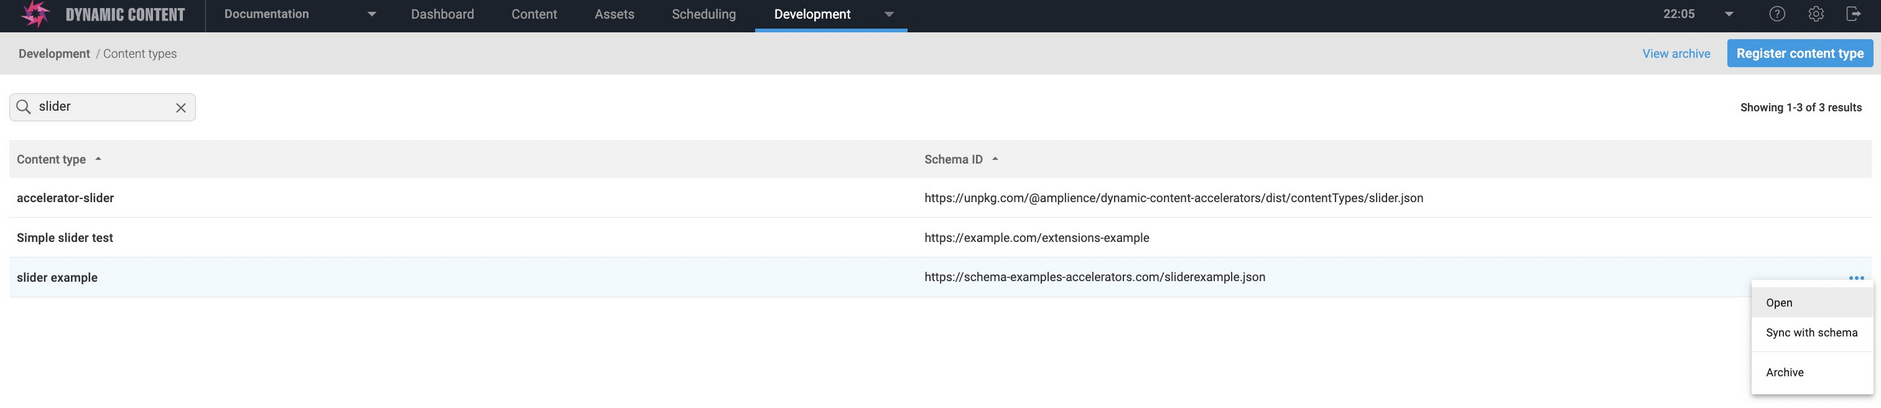1881x408 pixels.
Task: Sort by Content type arrow
Action: pos(98,159)
